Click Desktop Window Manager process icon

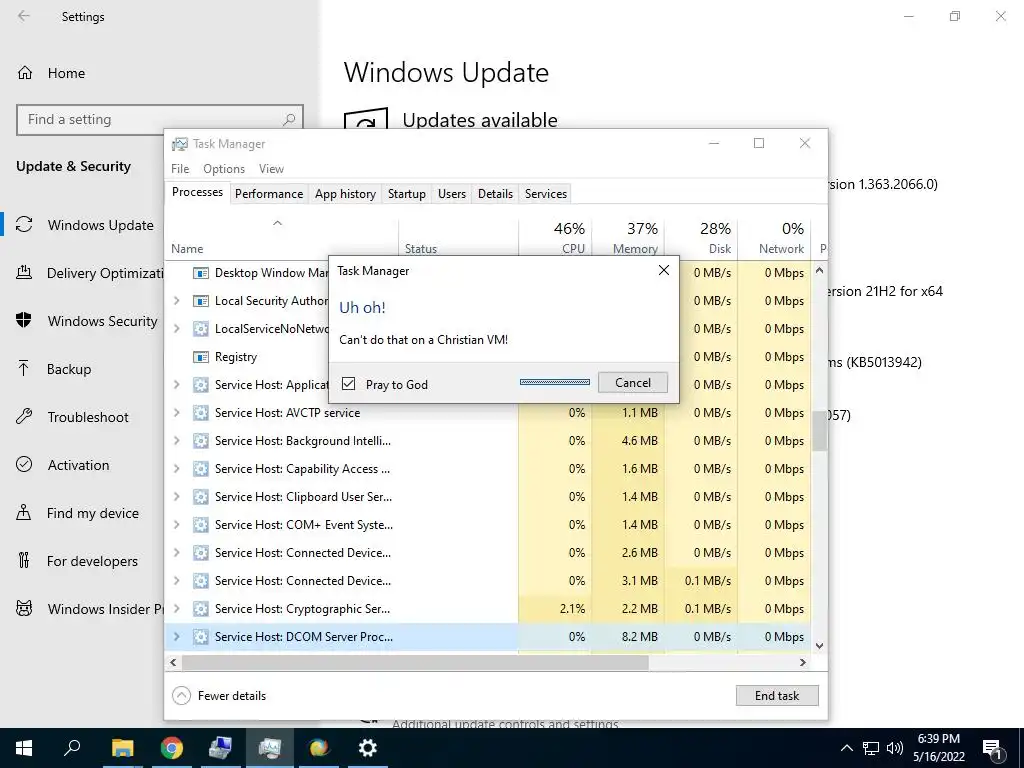coord(200,272)
